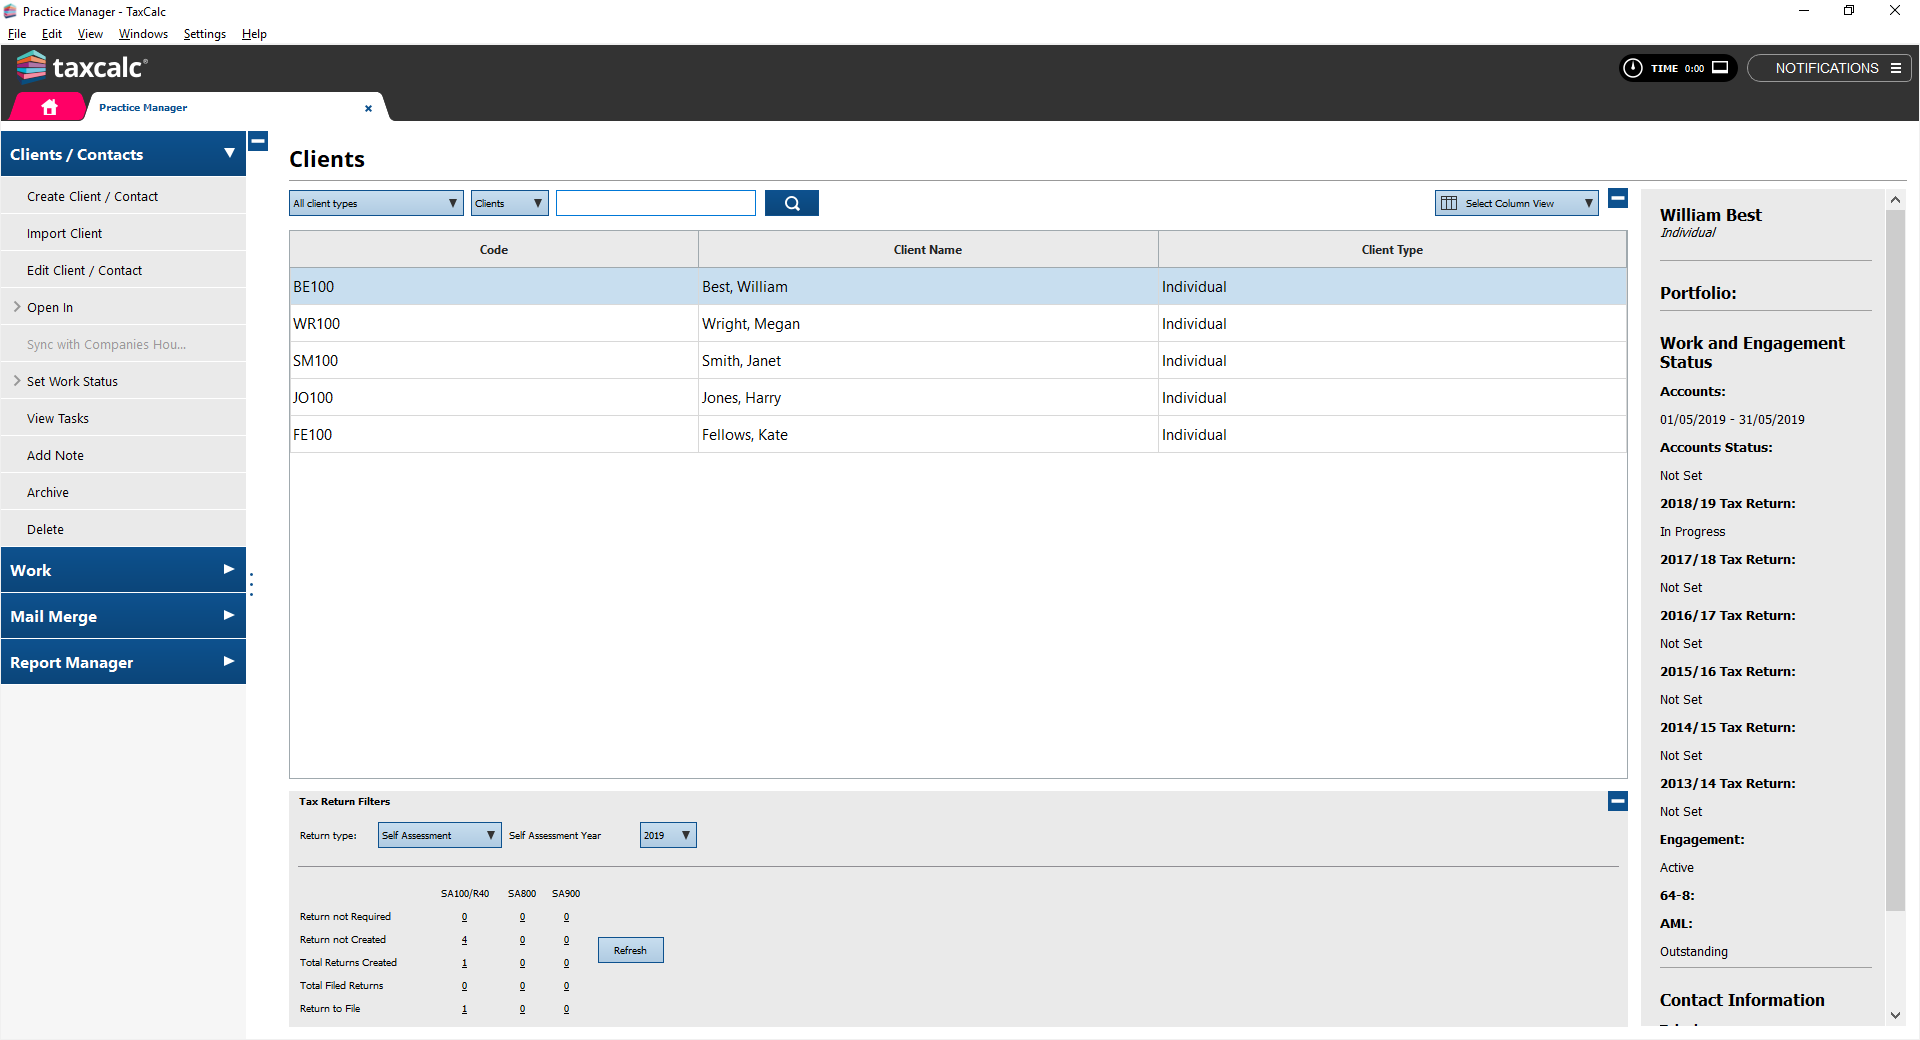
Task: Click the timer display screen icon
Action: 1720,68
